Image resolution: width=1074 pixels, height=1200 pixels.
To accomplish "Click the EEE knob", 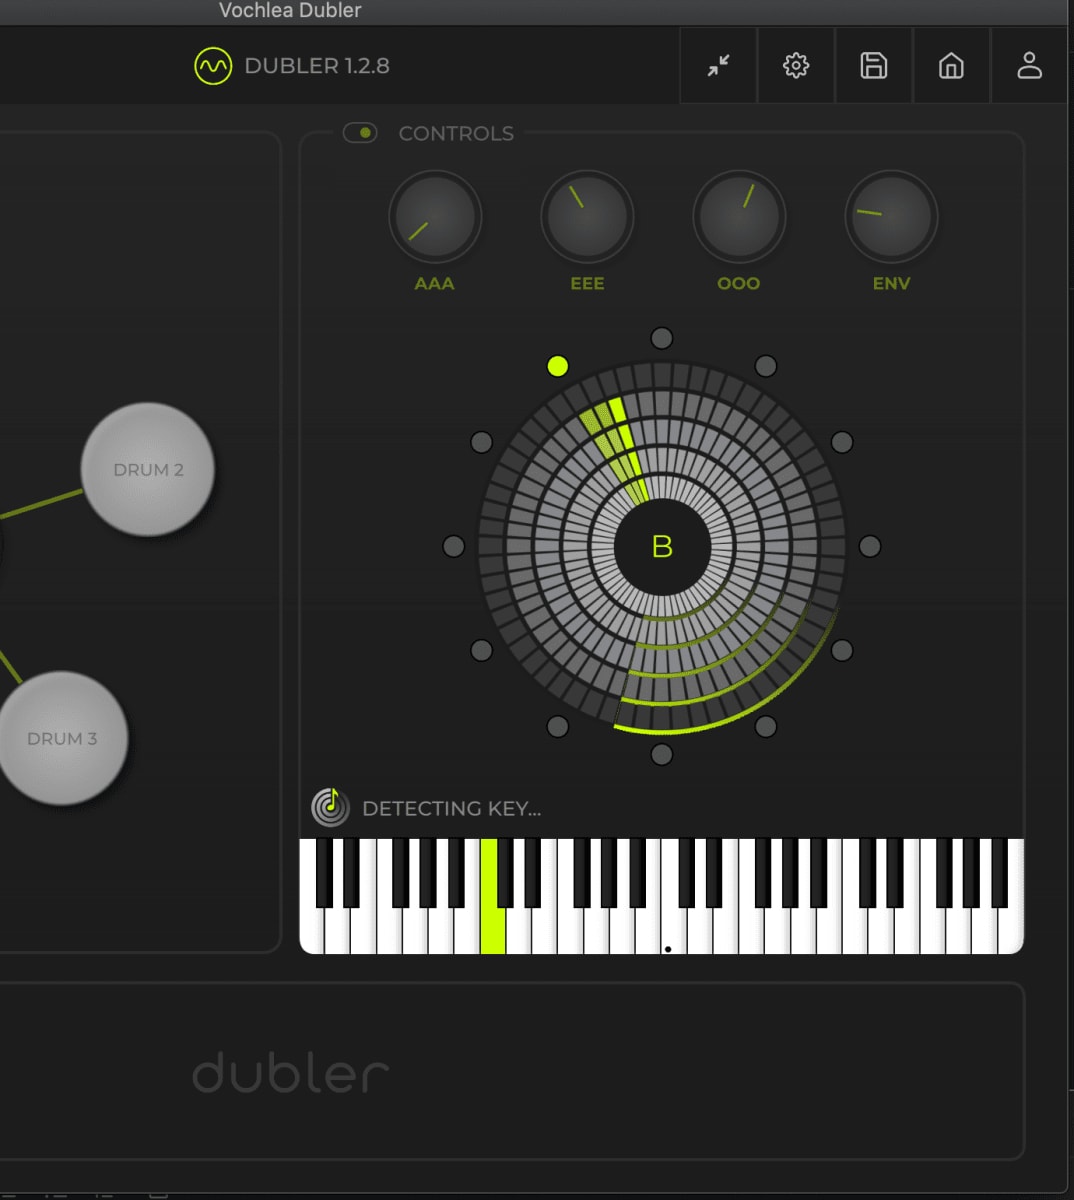I will [587, 217].
